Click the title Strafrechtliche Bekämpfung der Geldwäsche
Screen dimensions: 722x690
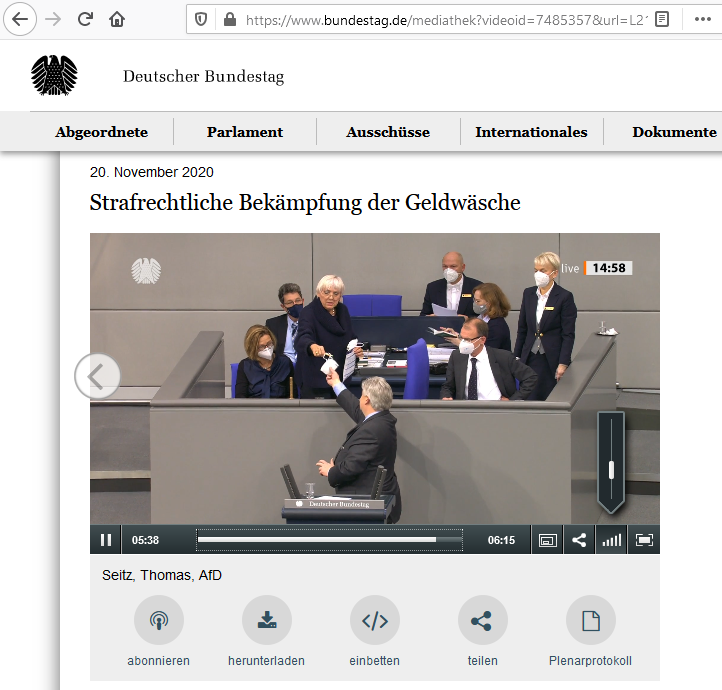305,203
